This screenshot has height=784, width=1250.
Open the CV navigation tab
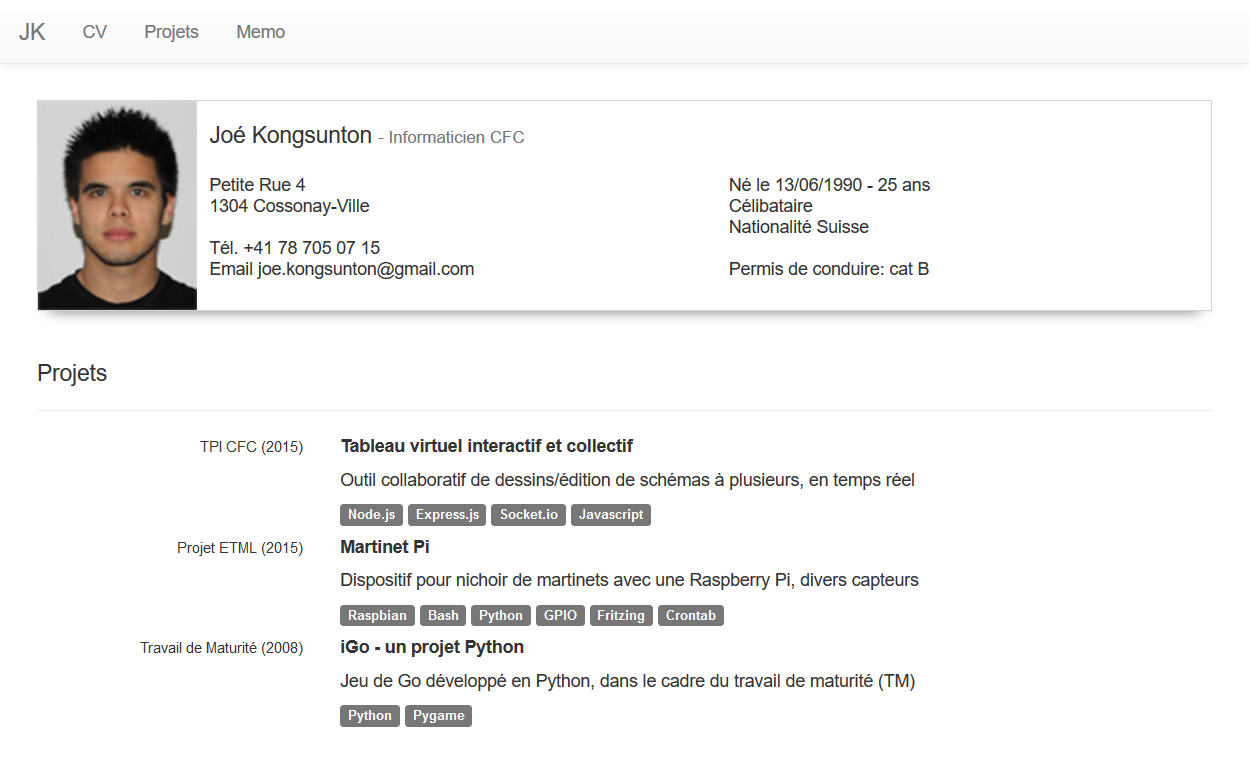tap(95, 32)
